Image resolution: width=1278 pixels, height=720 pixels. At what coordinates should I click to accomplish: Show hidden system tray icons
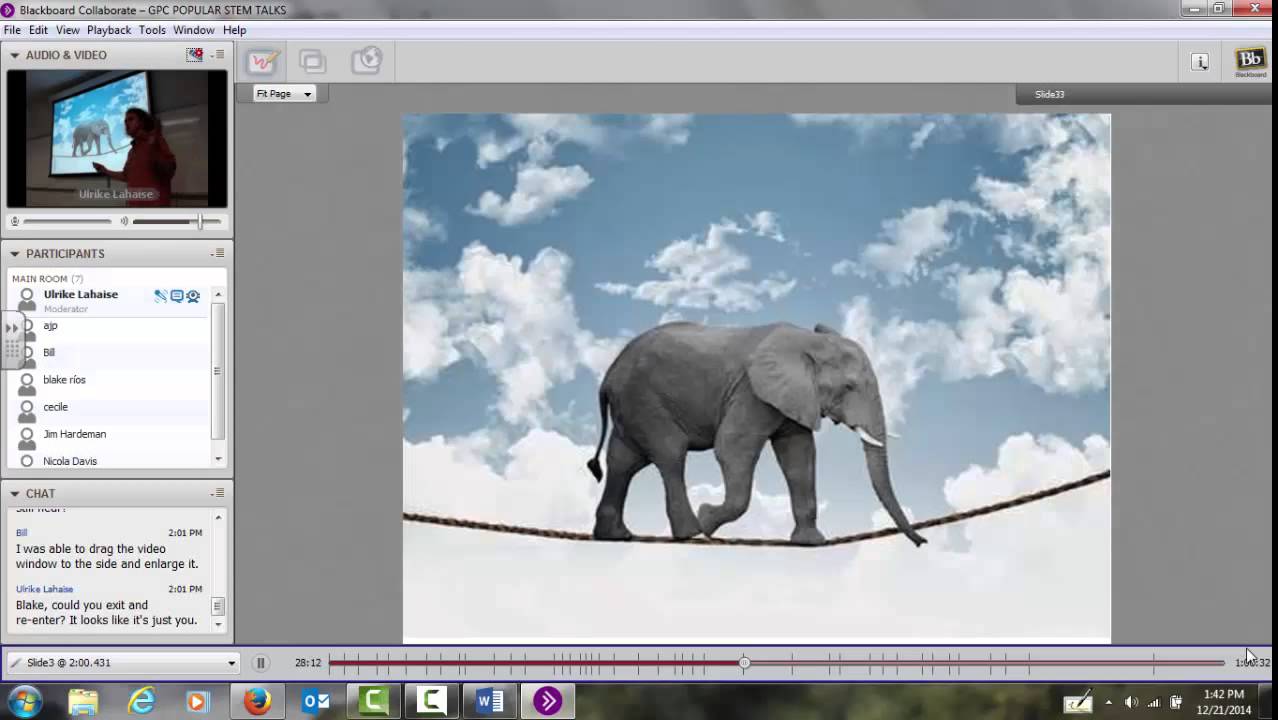[1108, 703]
